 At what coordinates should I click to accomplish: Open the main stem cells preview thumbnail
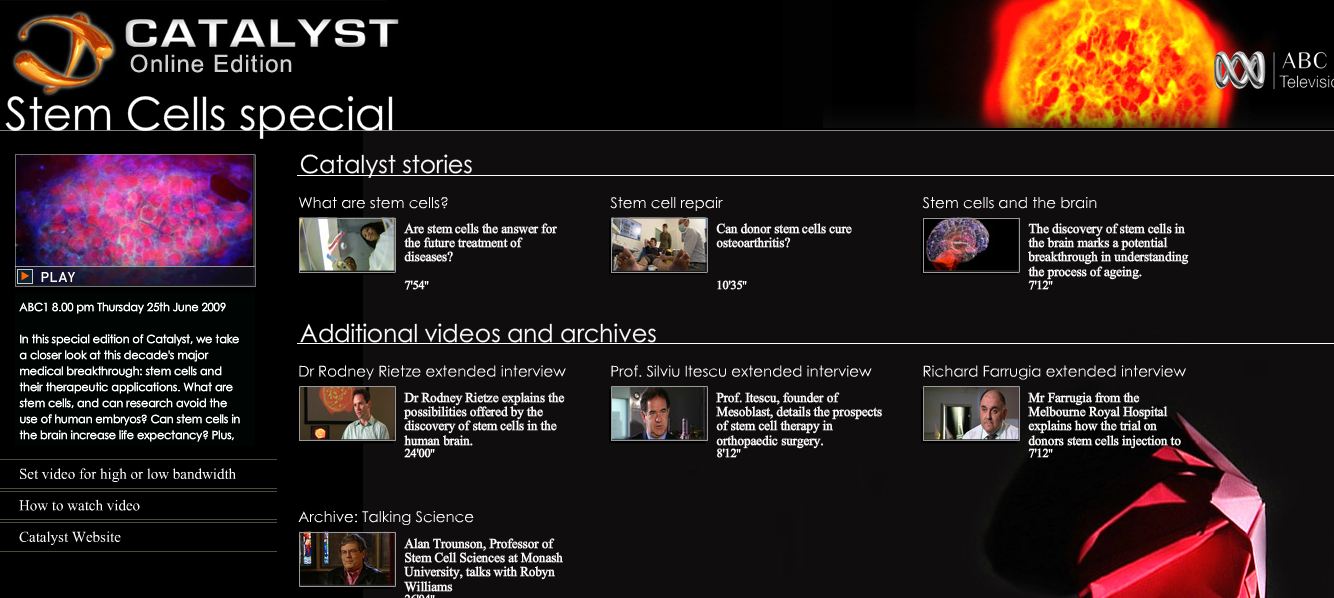[135, 211]
